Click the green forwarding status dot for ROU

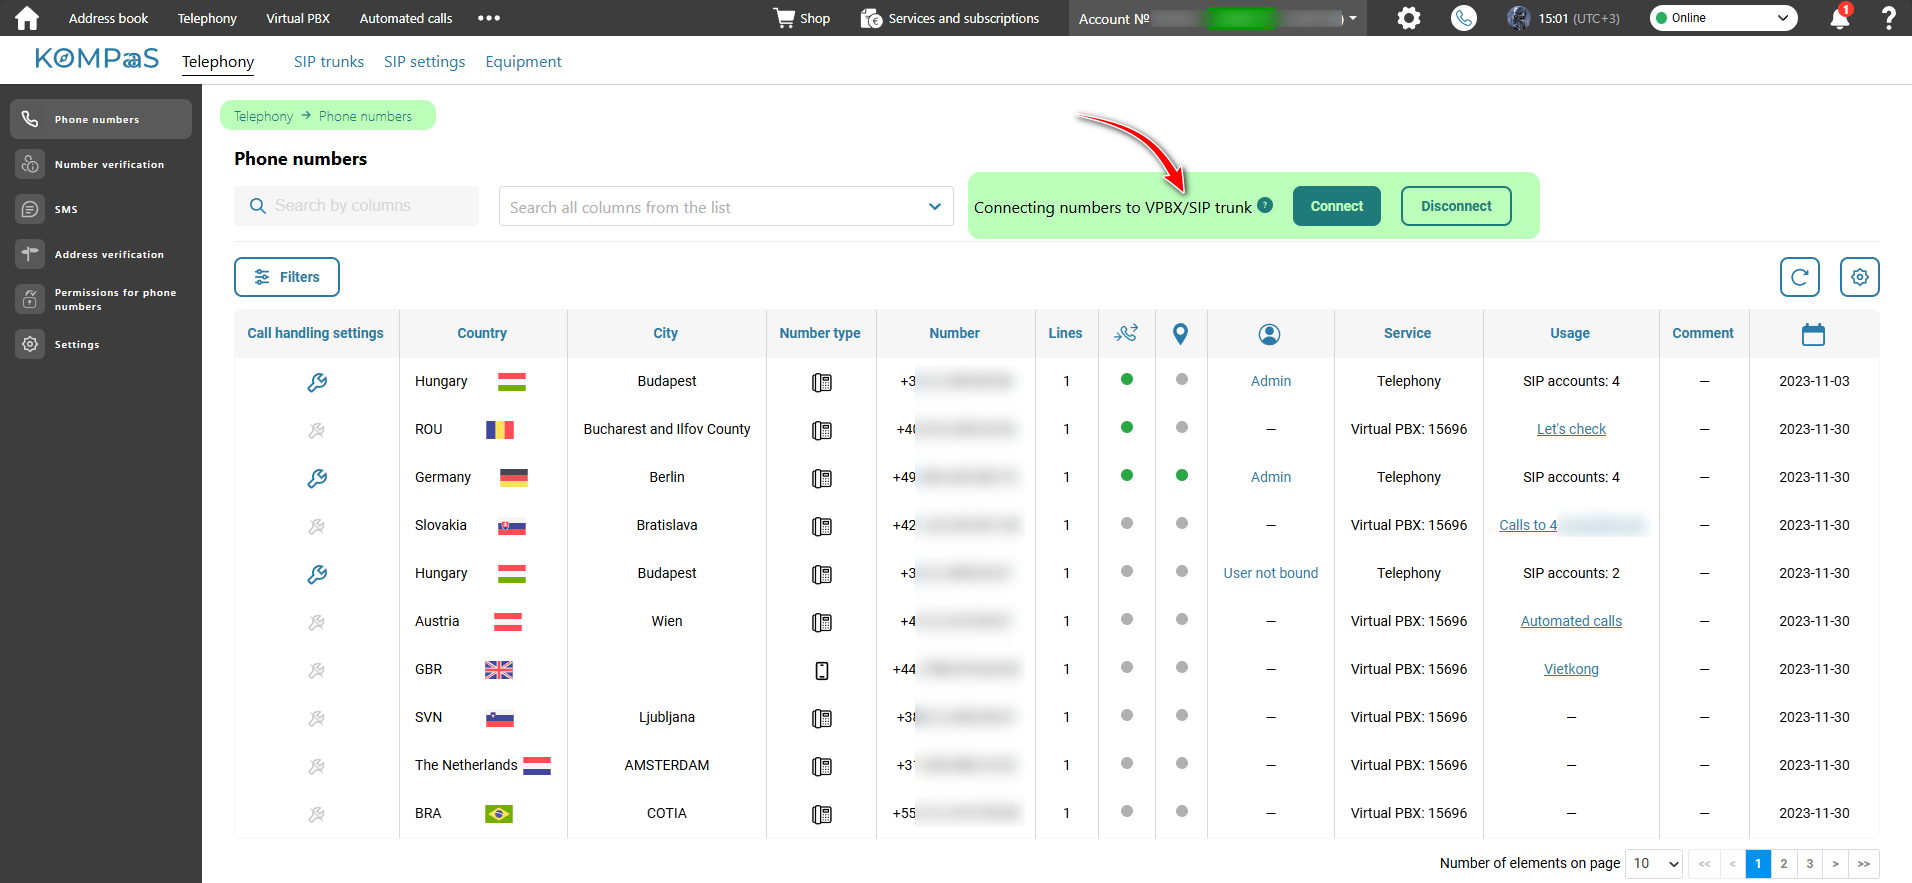tap(1127, 427)
